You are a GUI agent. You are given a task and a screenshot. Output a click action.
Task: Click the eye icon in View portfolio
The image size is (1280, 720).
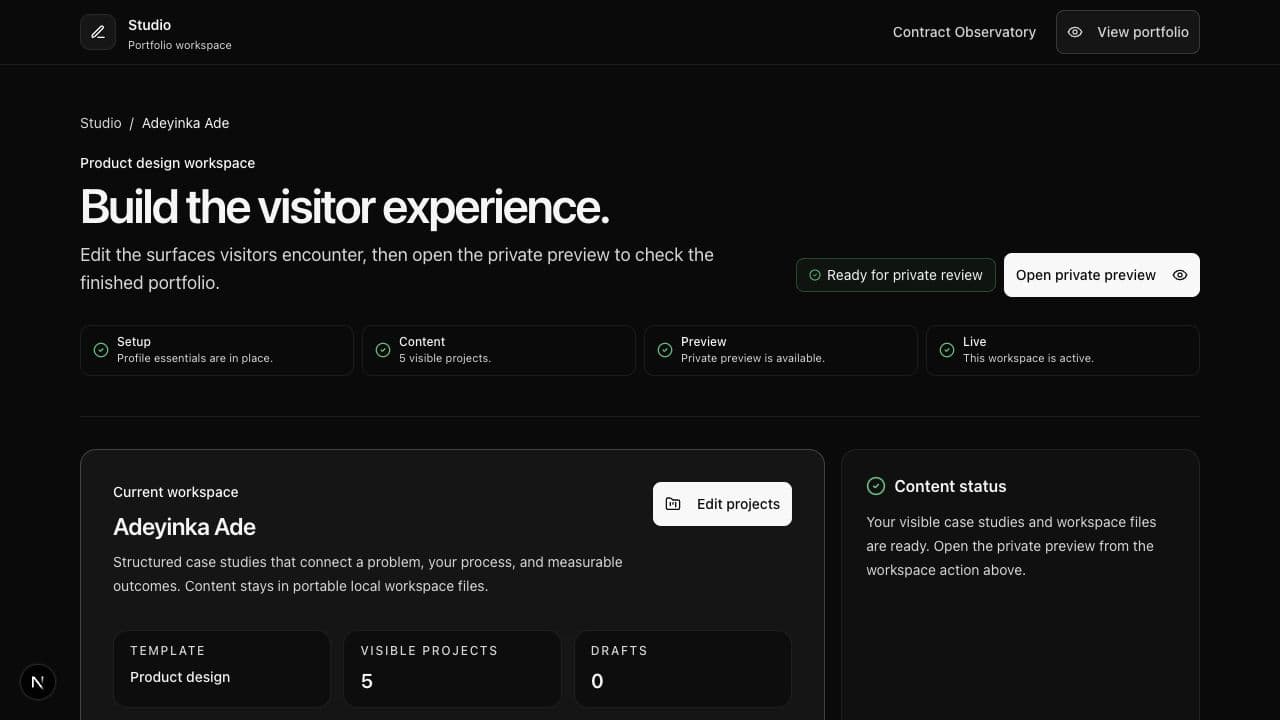pos(1075,32)
